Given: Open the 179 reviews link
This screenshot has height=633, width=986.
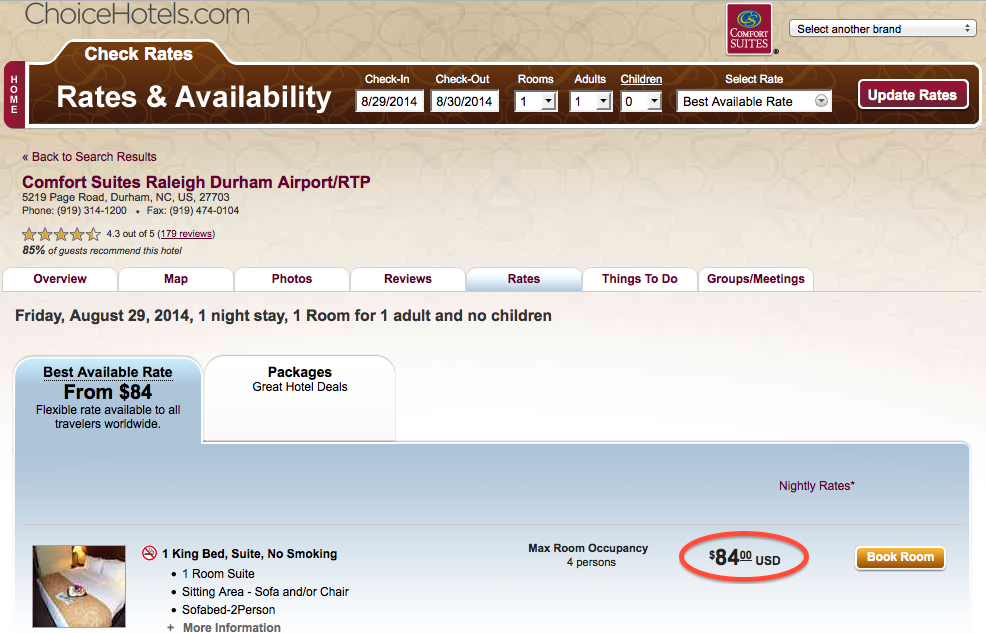Looking at the screenshot, I should tap(186, 234).
